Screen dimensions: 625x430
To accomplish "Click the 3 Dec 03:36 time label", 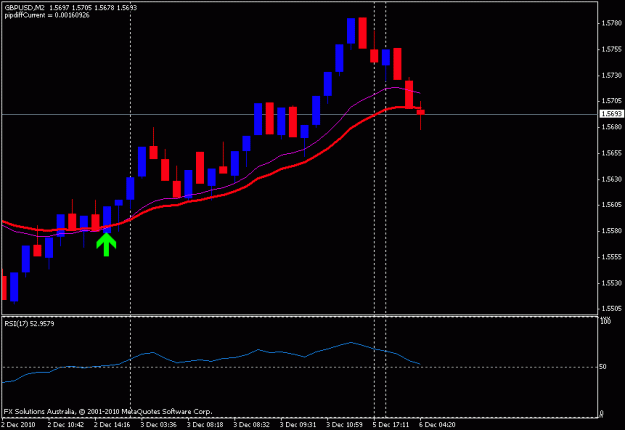I will 159,425.
